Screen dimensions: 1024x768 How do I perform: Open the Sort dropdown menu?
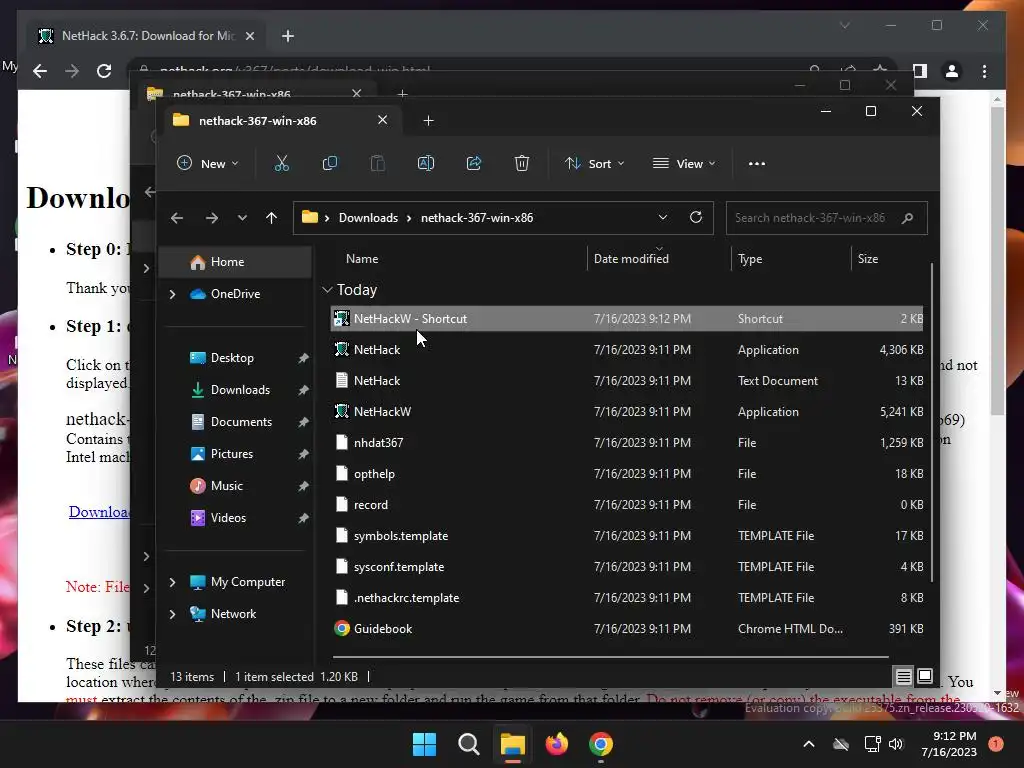pyautogui.click(x=594, y=163)
